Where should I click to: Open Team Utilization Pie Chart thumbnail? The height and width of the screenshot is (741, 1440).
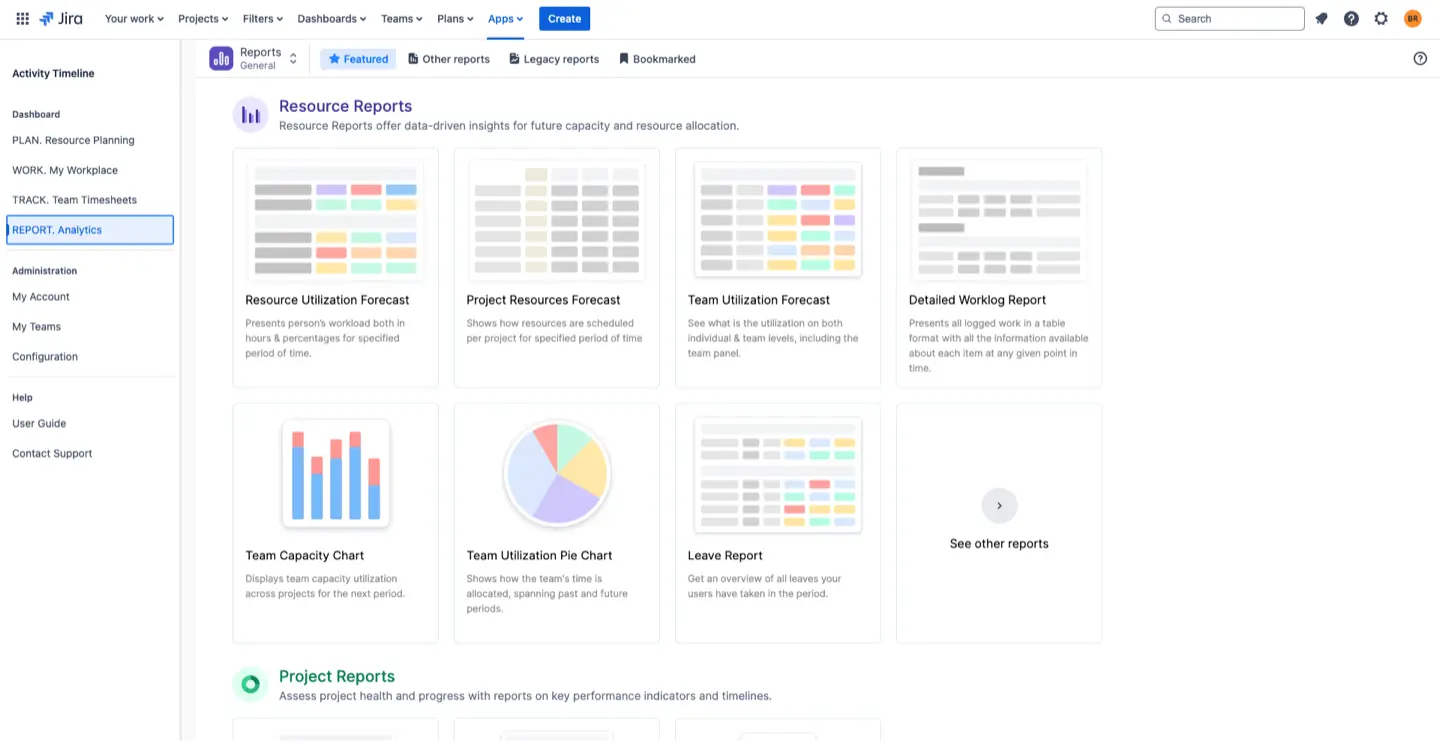[557, 474]
